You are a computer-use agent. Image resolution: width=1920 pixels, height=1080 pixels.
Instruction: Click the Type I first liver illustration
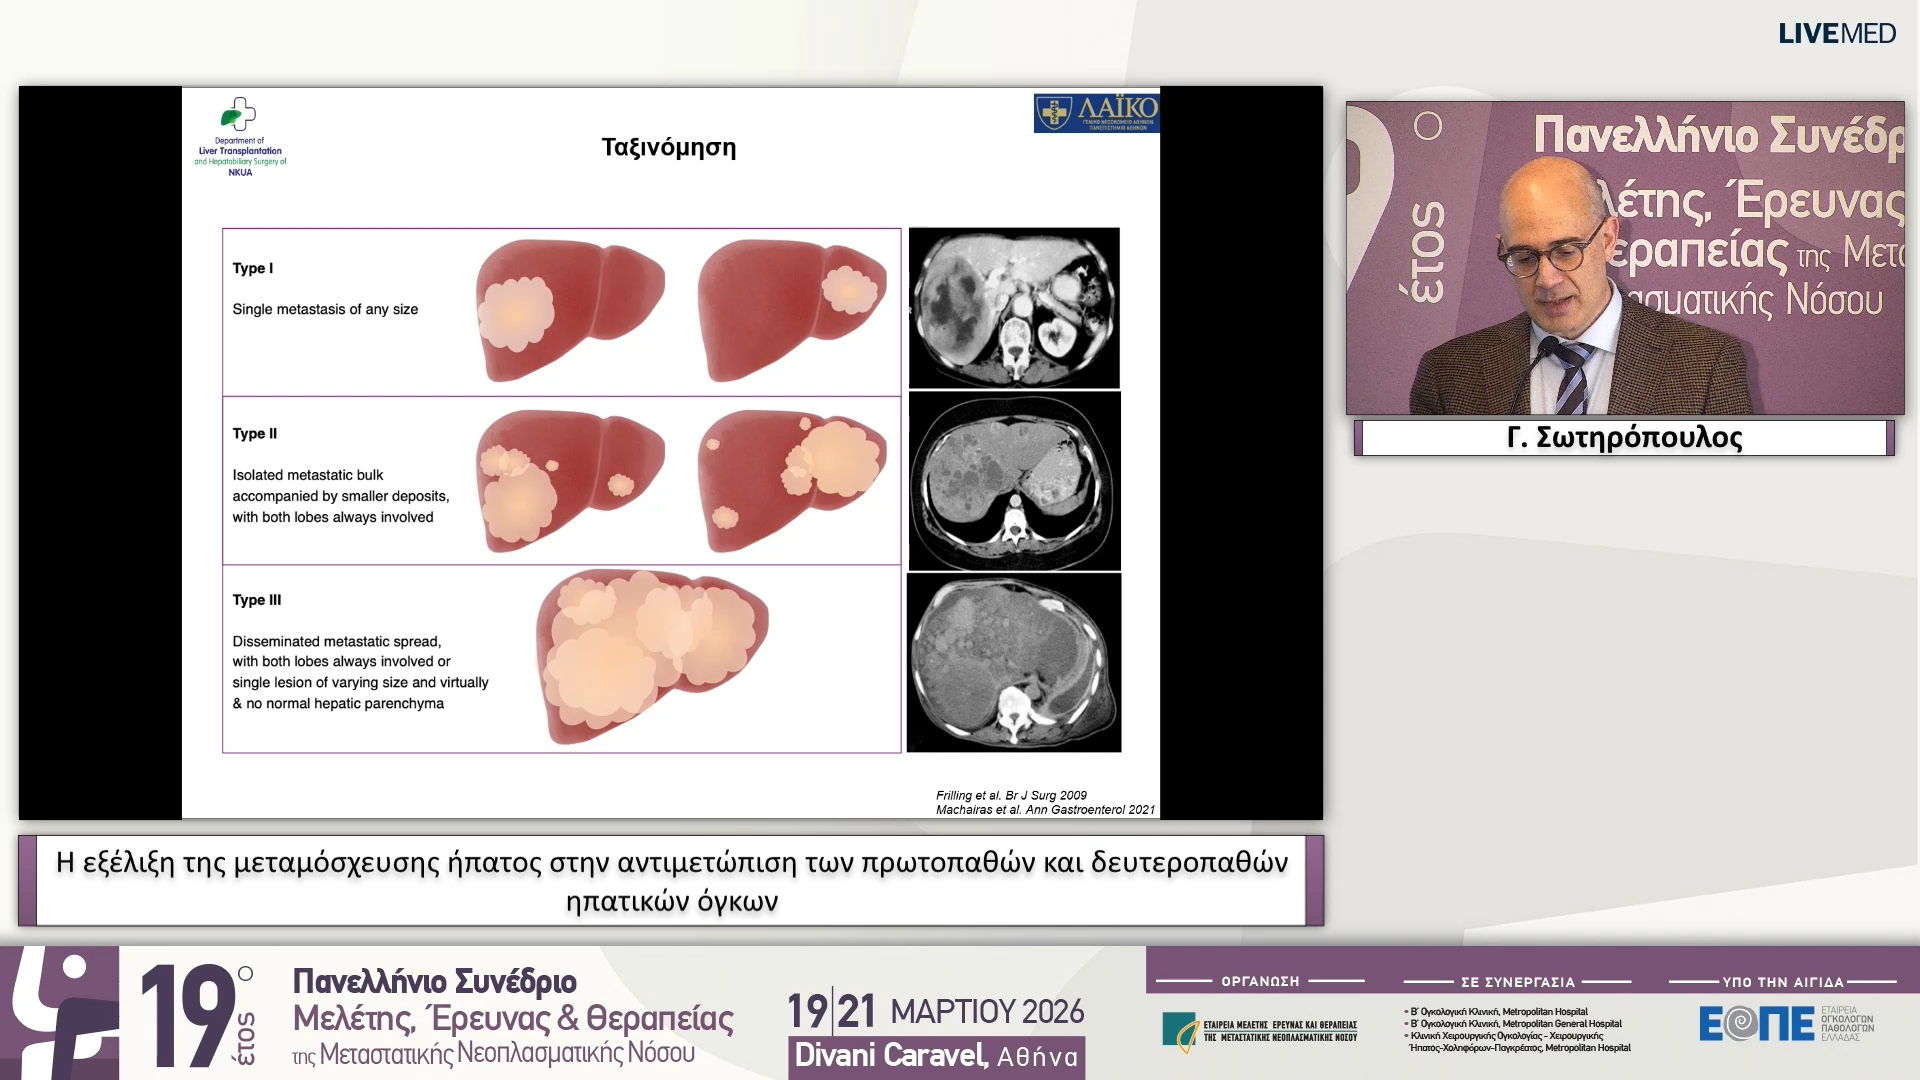click(568, 310)
